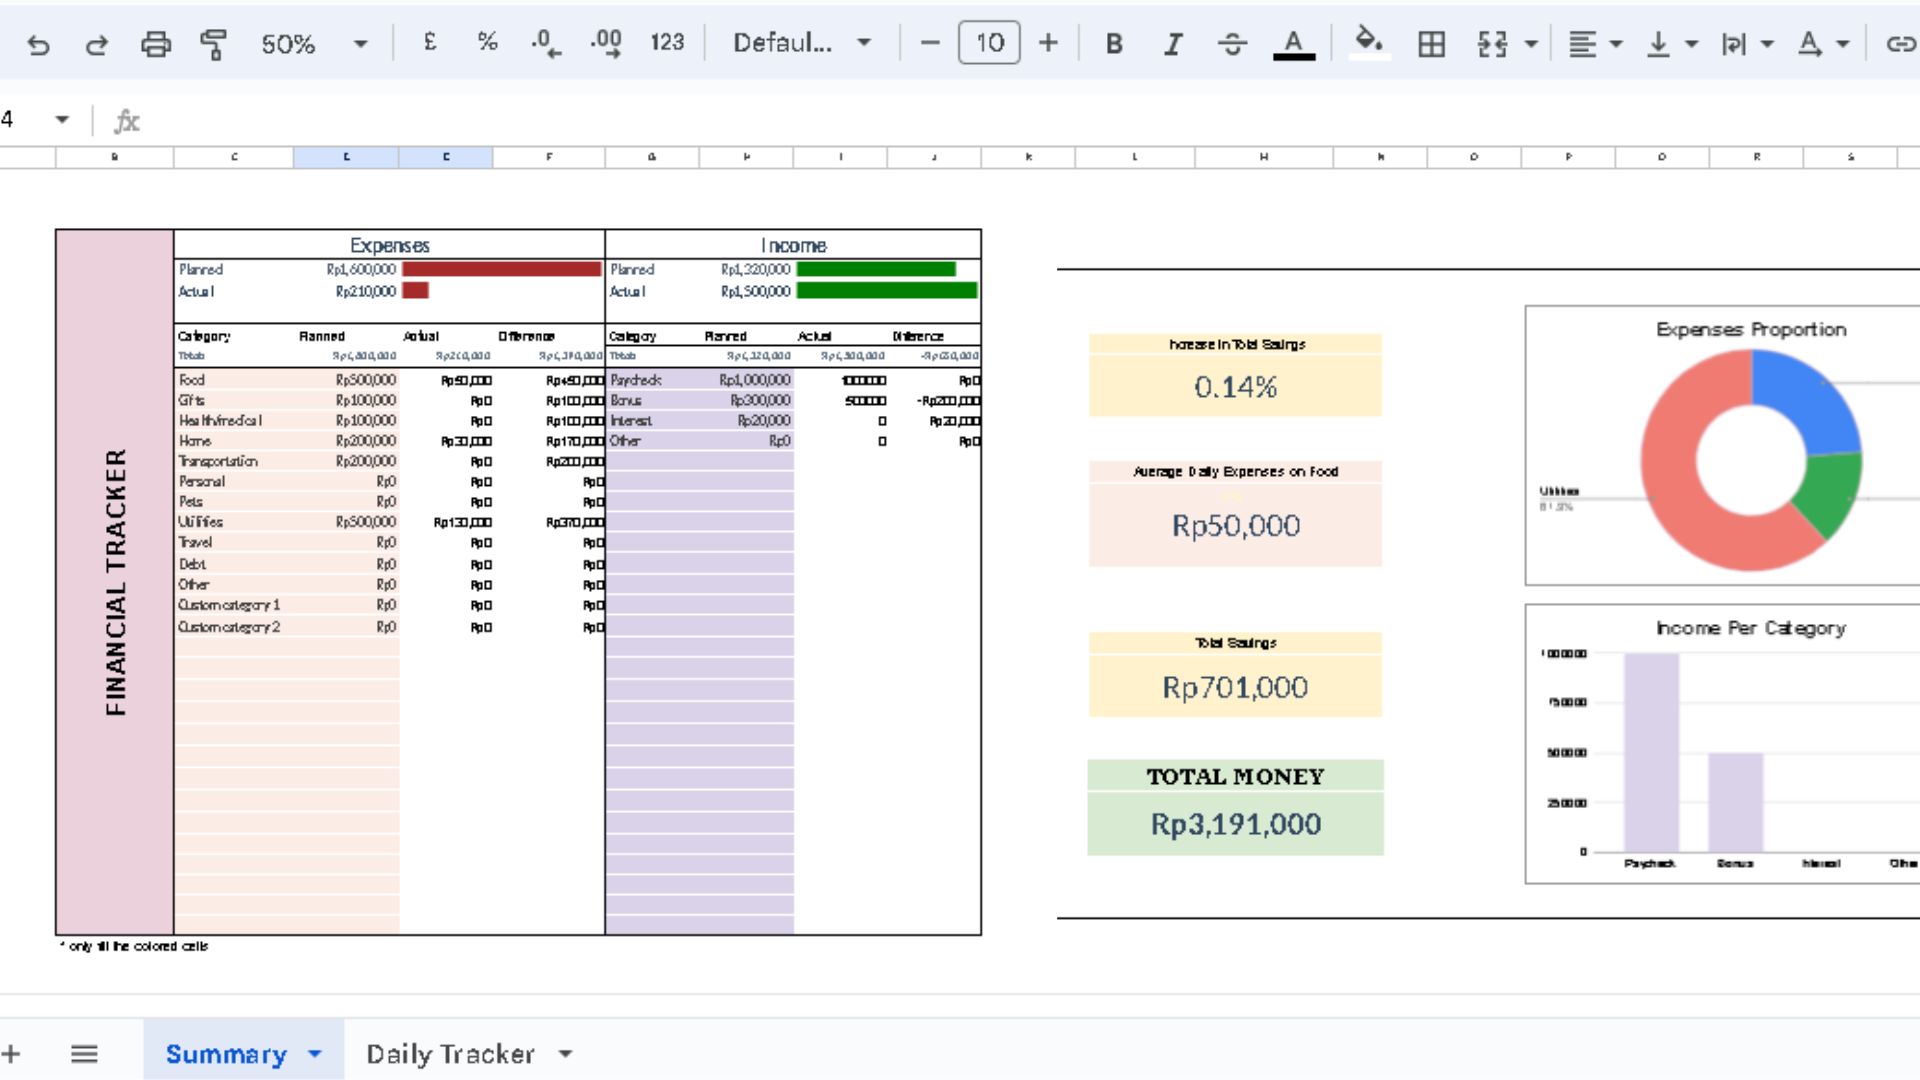Click the Rp3,191,000 total money value
This screenshot has width=1920, height=1080.
[1235, 824]
